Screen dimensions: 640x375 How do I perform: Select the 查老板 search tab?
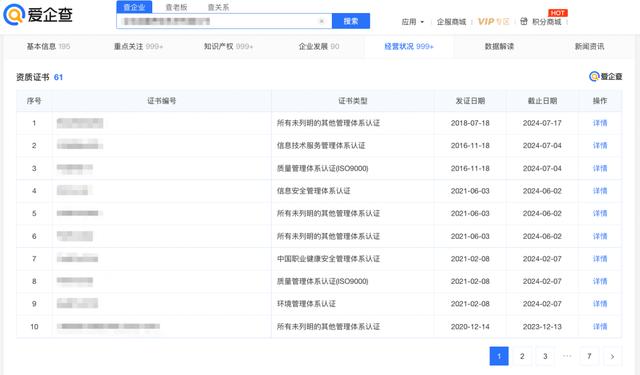pyautogui.click(x=176, y=7)
